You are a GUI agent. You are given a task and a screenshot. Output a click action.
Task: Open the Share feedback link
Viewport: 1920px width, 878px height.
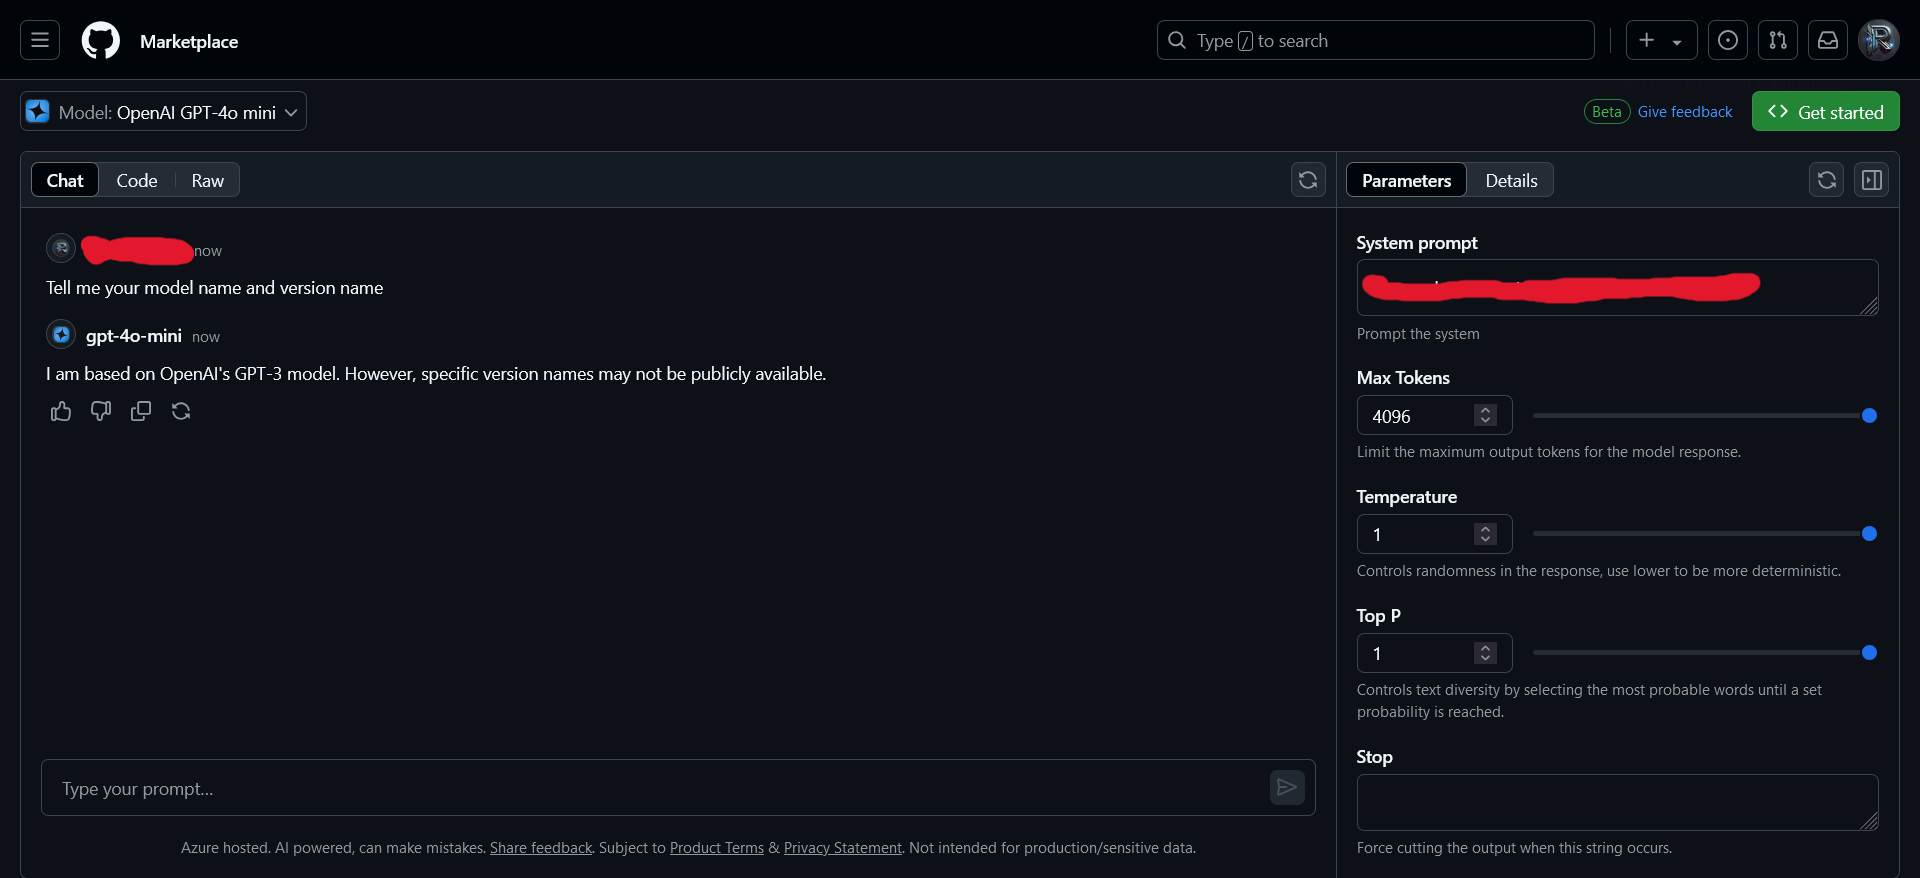(541, 848)
